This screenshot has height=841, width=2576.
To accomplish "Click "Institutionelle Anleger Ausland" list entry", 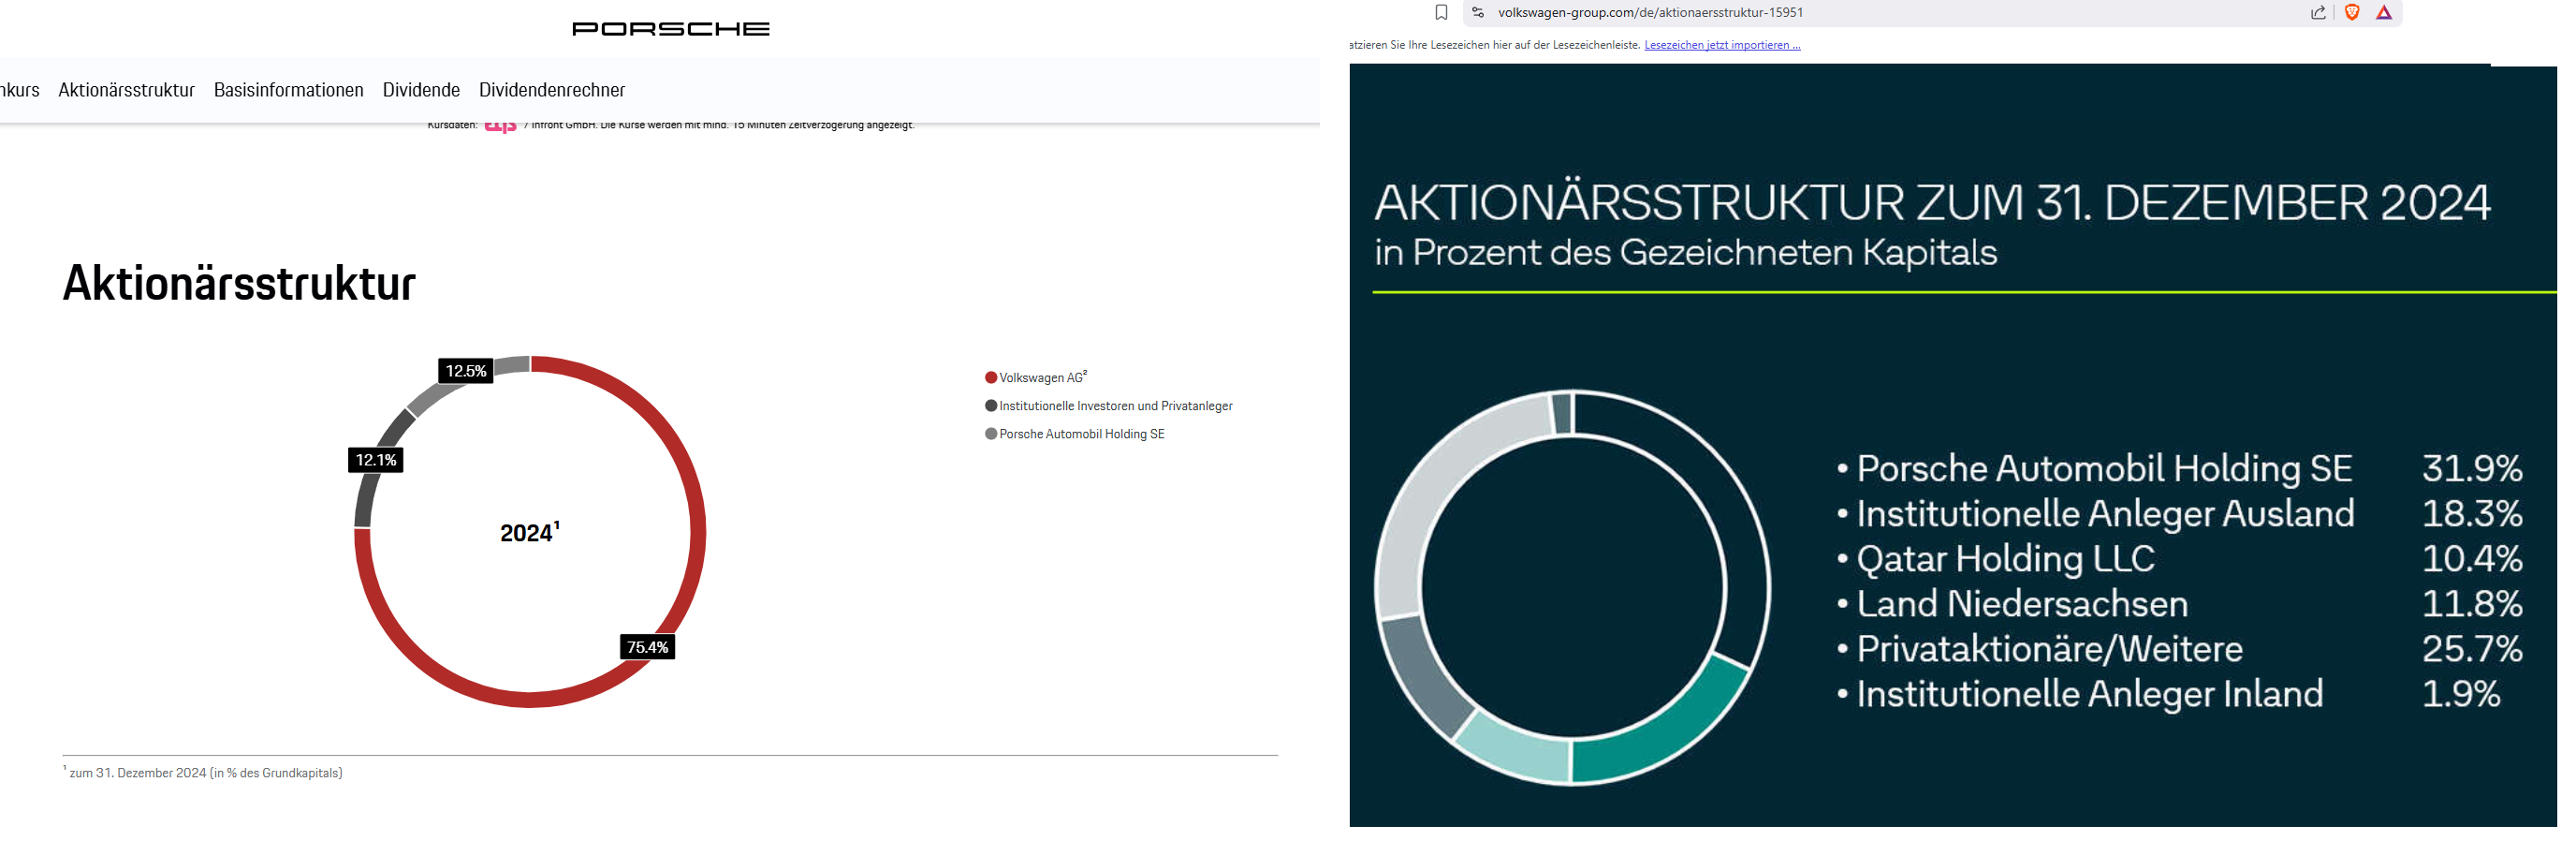I will [2105, 513].
